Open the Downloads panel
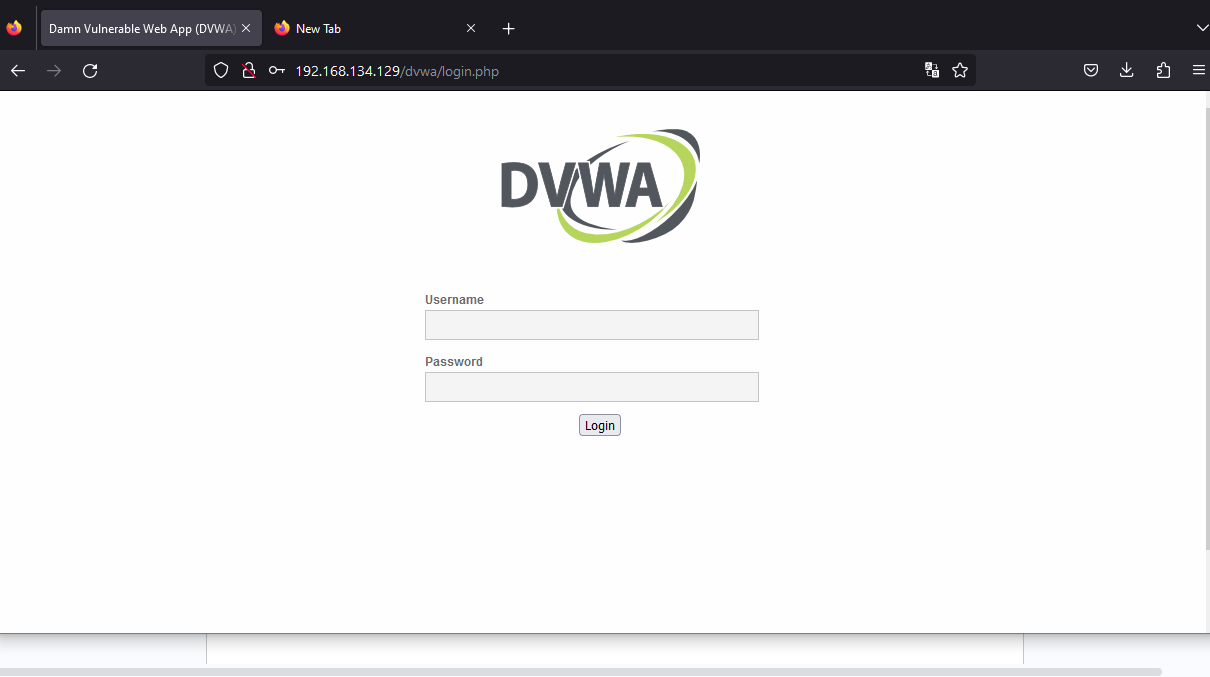 (x=1127, y=70)
